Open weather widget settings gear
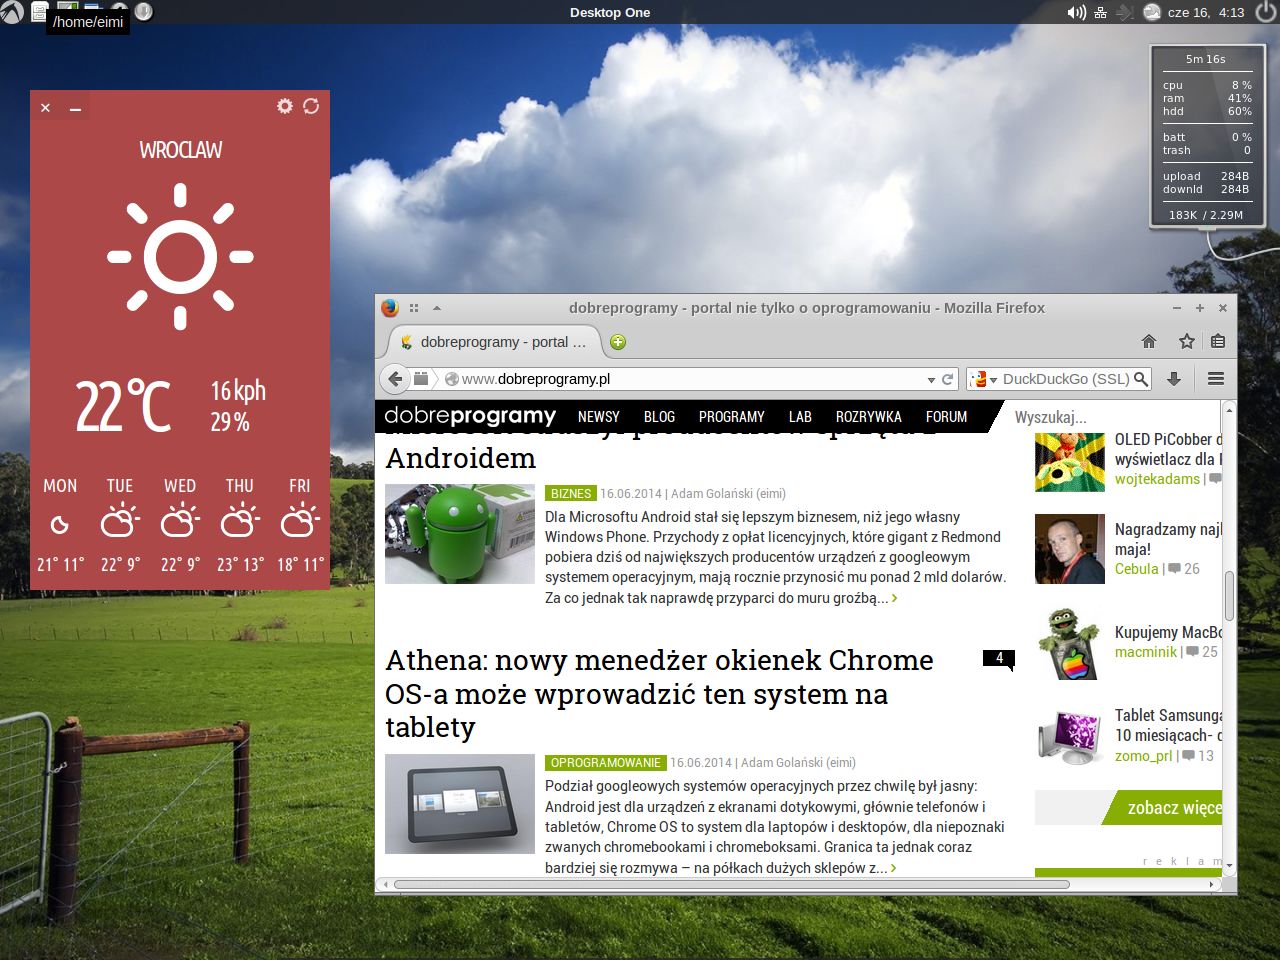 285,106
